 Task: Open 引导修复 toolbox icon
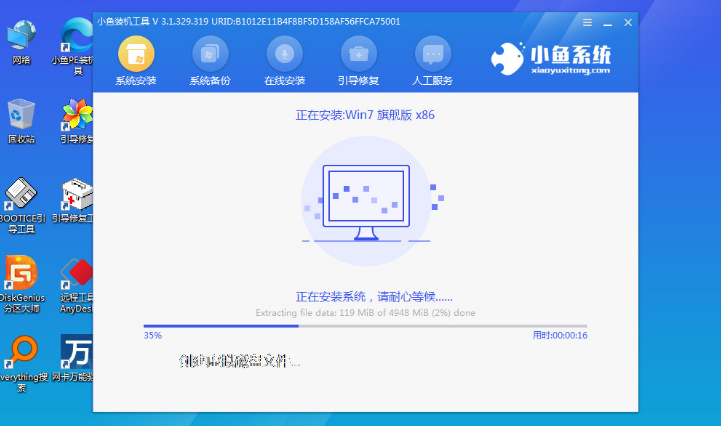pos(358,61)
